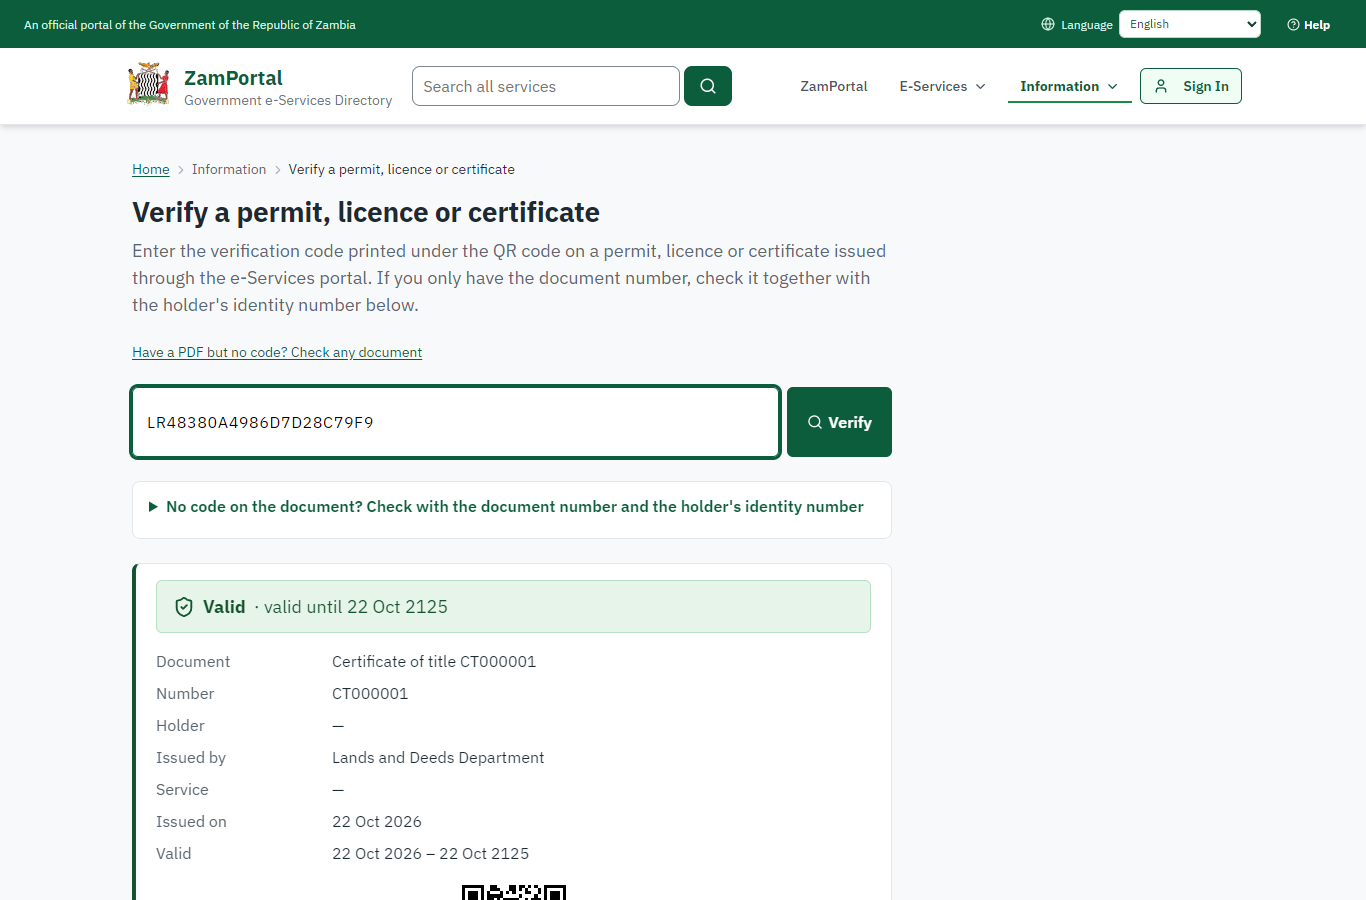Image resolution: width=1366 pixels, height=900 pixels.
Task: Click the '22 Oct 2026 – 22 Oct 2125' value
Action: pyautogui.click(x=430, y=854)
